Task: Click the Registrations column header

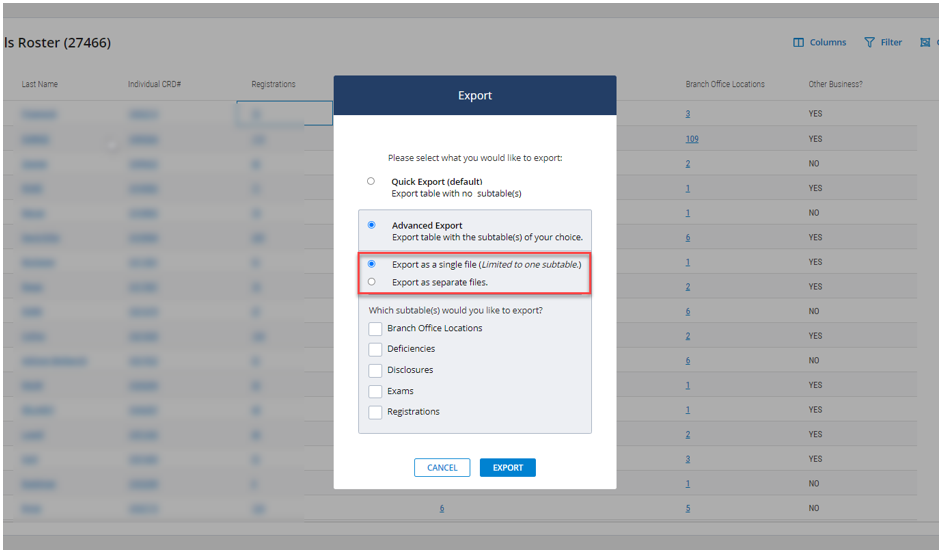Action: (x=273, y=84)
